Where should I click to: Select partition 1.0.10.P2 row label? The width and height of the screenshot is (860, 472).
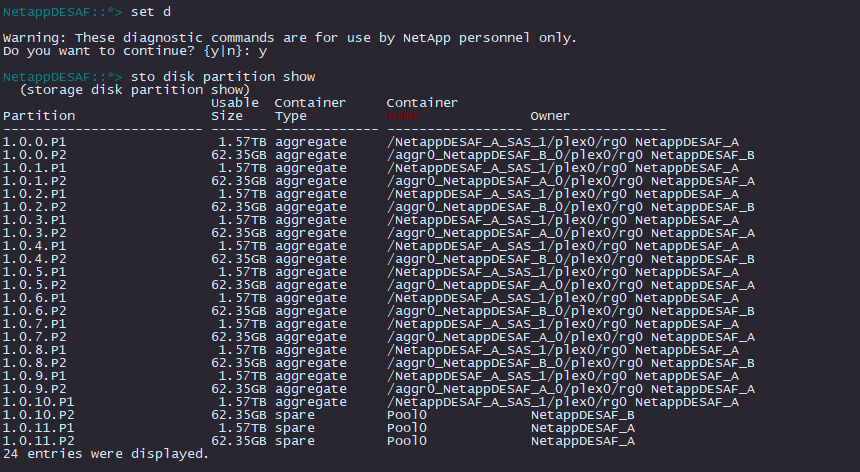pos(39,414)
